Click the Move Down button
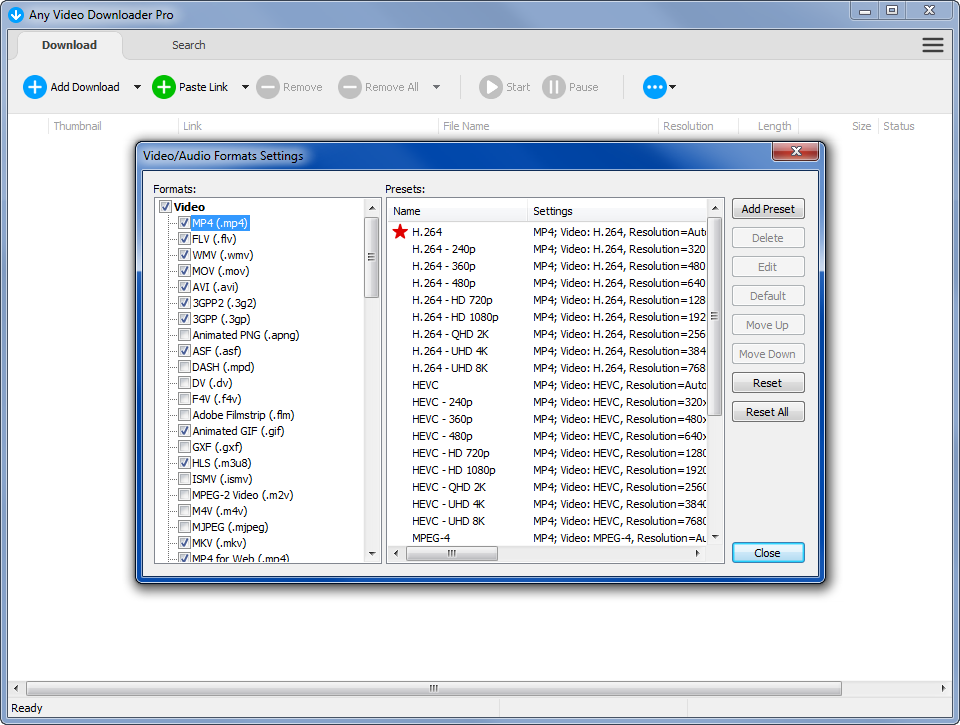Viewport: 960px width, 725px height. point(768,354)
